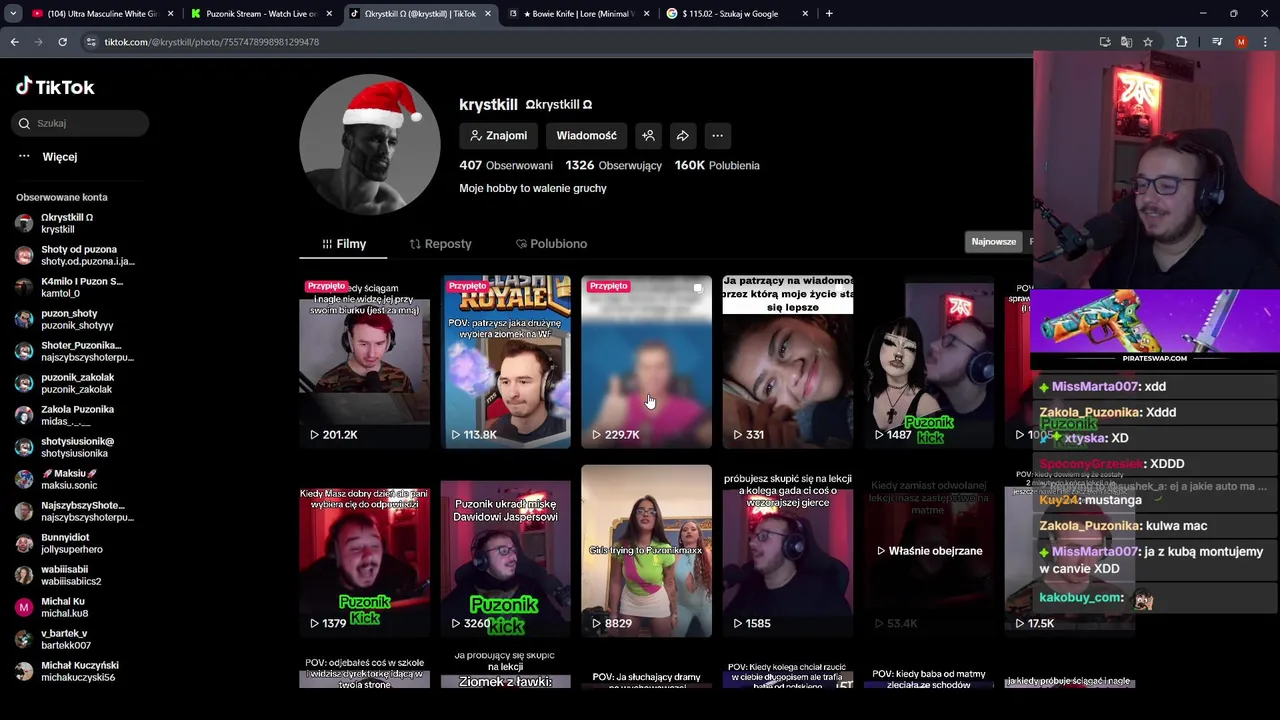Open a new browser tab with plus
The height and width of the screenshot is (720, 1280).
pyautogui.click(x=829, y=14)
